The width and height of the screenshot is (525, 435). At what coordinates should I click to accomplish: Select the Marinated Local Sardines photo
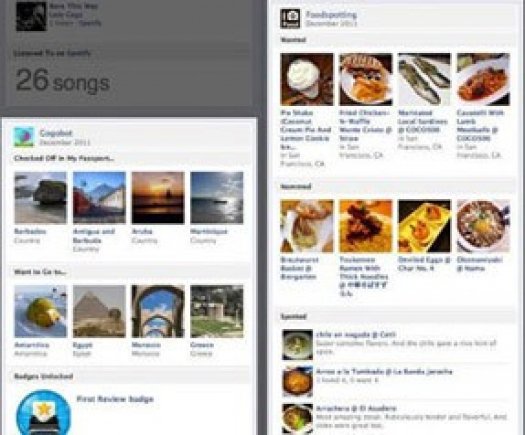[x=424, y=79]
